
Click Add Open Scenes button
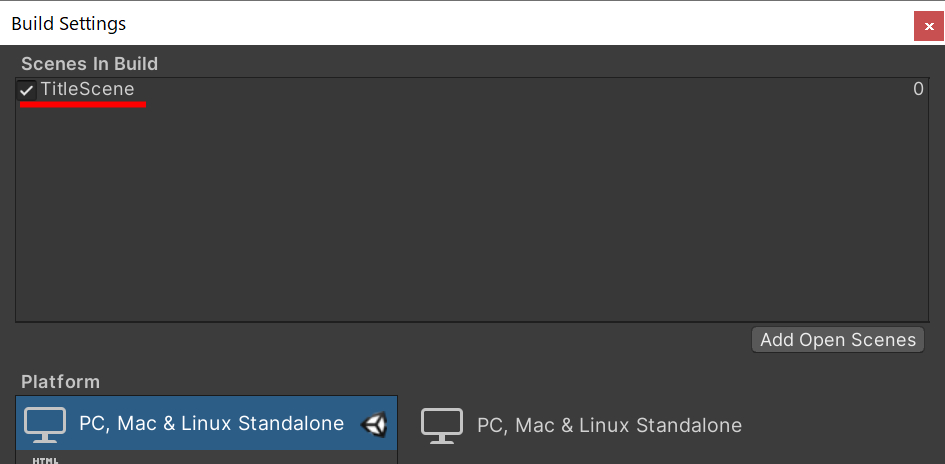(x=838, y=340)
